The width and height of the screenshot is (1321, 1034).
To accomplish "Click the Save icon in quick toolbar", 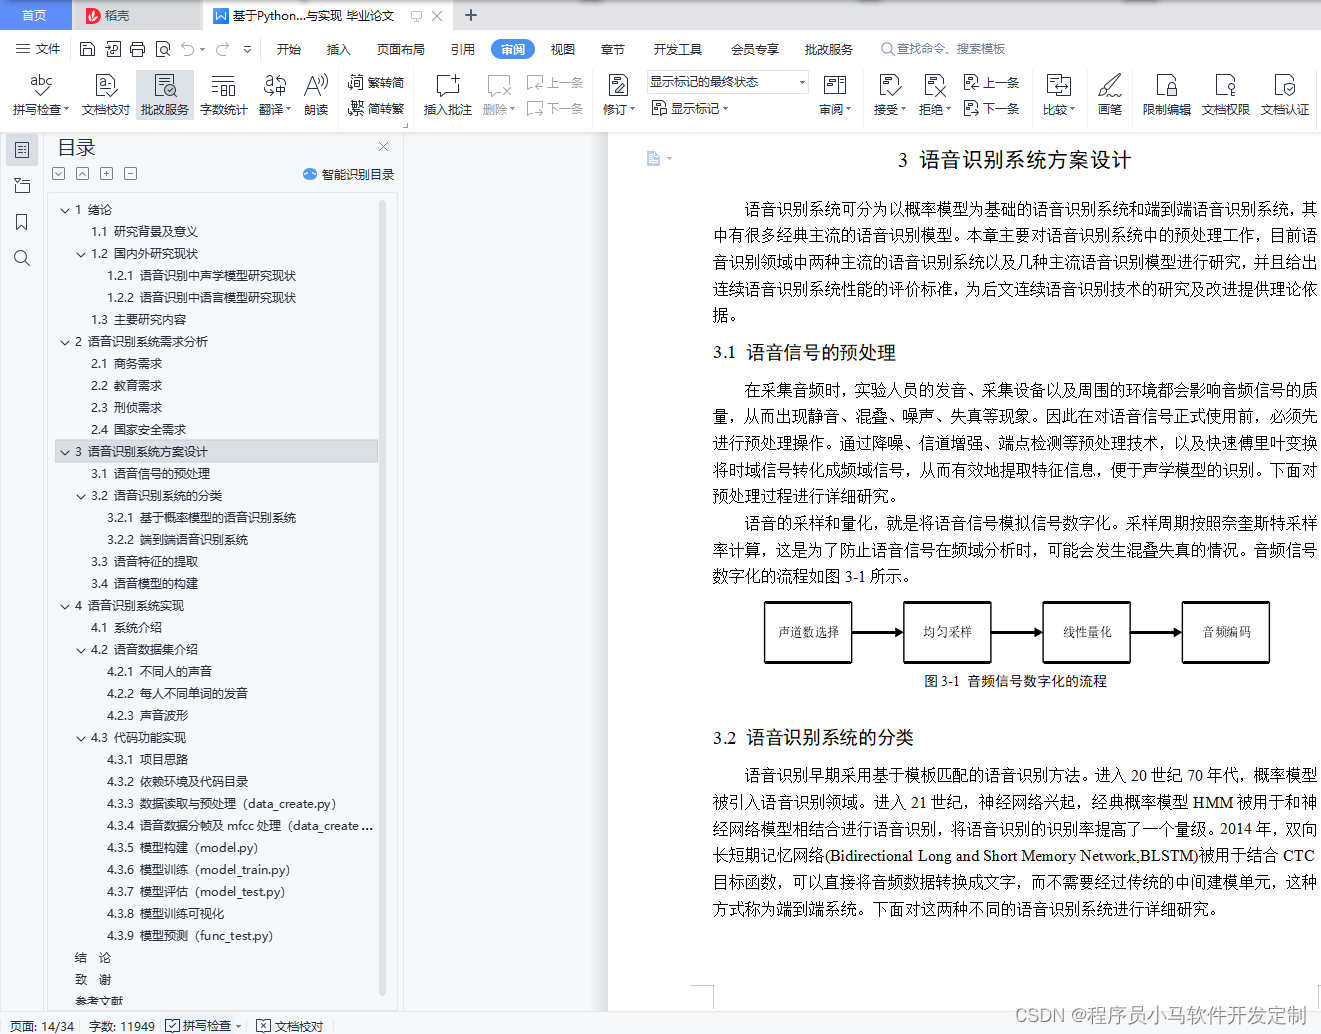I will 87,49.
